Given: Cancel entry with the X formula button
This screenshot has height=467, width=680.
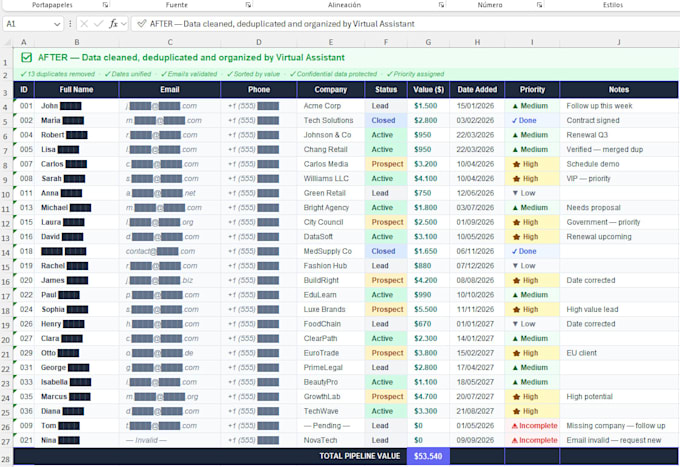Looking at the screenshot, I should pyautogui.click(x=84, y=24).
